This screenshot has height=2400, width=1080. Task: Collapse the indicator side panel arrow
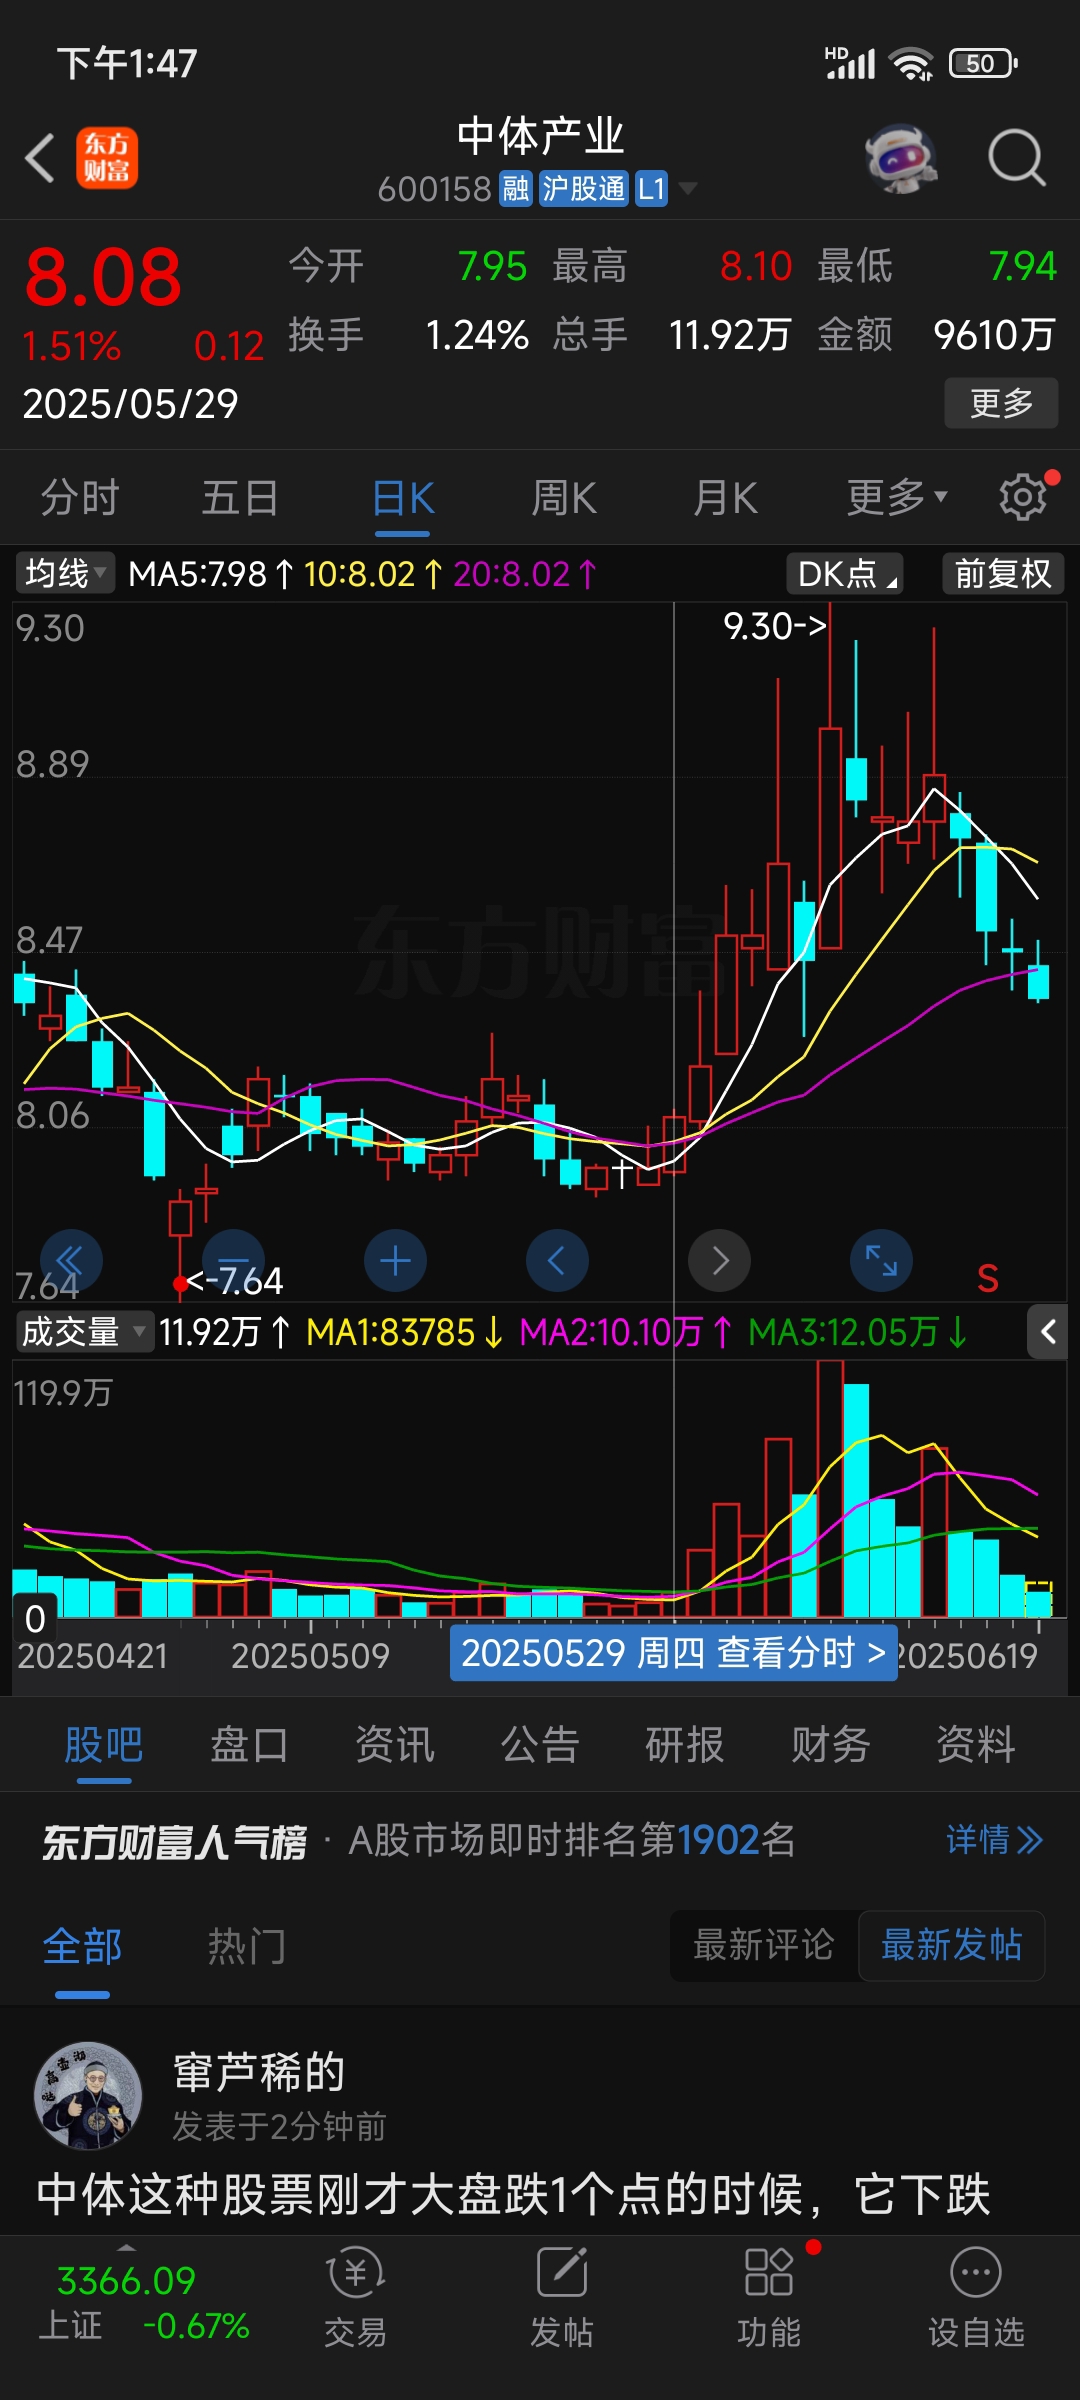1047,1332
